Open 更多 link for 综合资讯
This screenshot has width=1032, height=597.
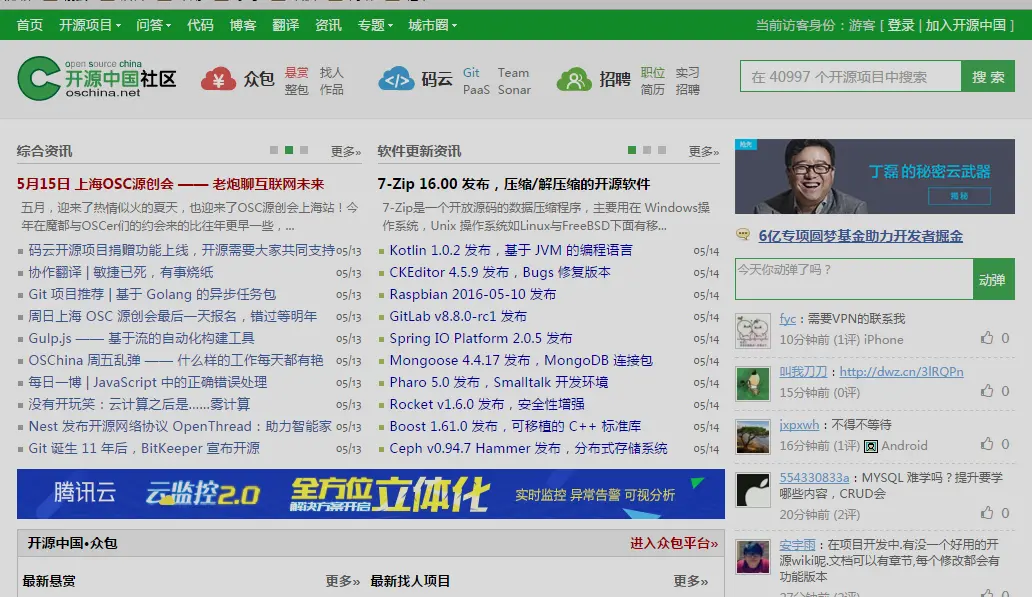[x=346, y=151]
